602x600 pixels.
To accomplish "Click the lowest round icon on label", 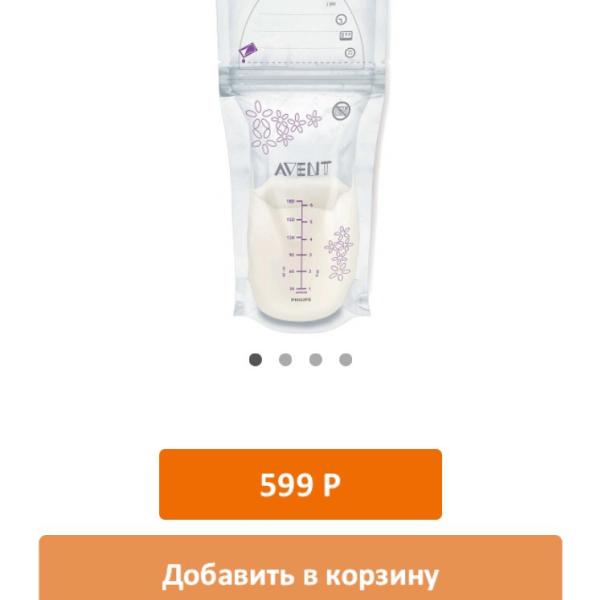I will (x=349, y=53).
